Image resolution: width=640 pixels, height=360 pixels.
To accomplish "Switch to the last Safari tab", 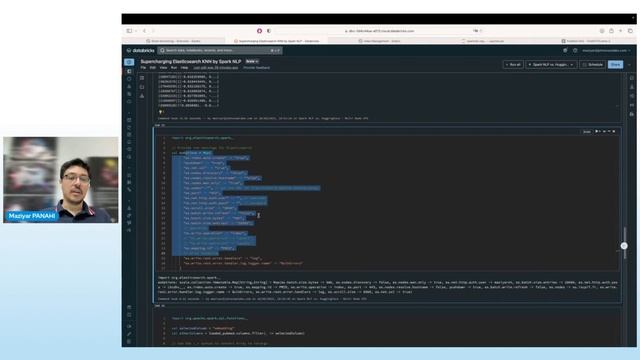I will (585, 41).
